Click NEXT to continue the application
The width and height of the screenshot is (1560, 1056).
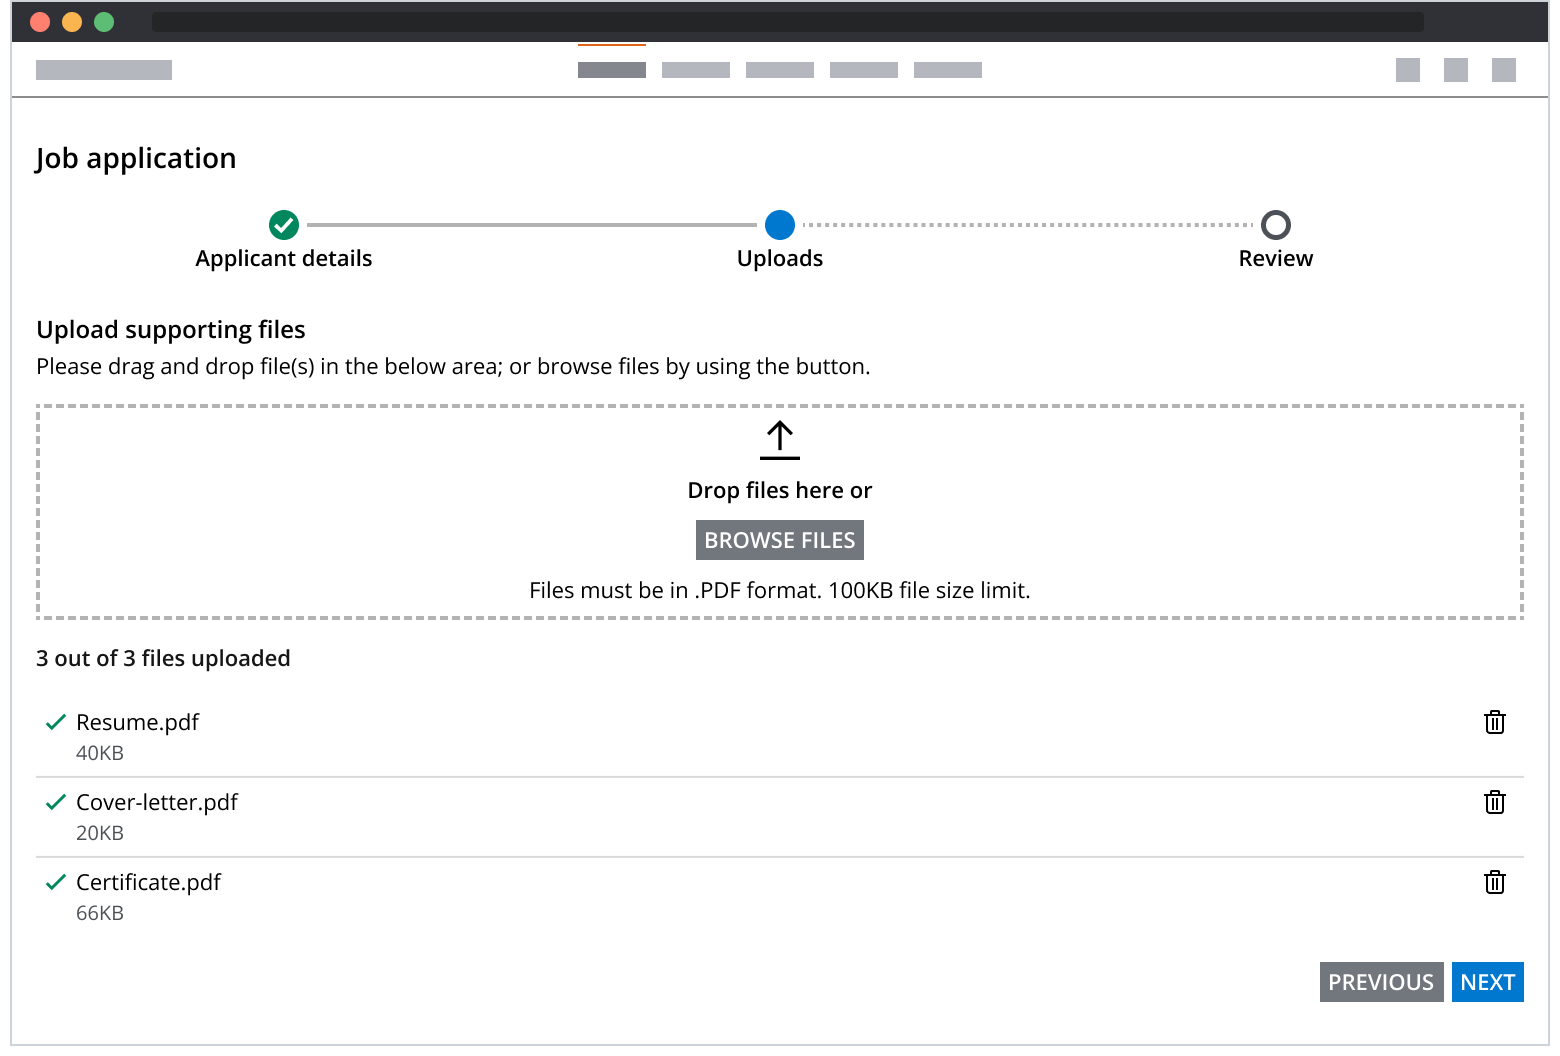[1487, 982]
